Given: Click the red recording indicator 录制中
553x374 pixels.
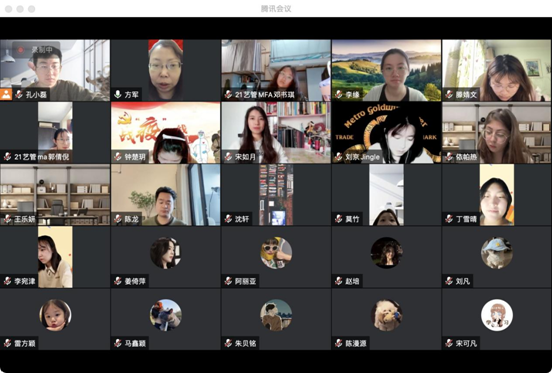Looking at the screenshot, I should coord(36,50).
